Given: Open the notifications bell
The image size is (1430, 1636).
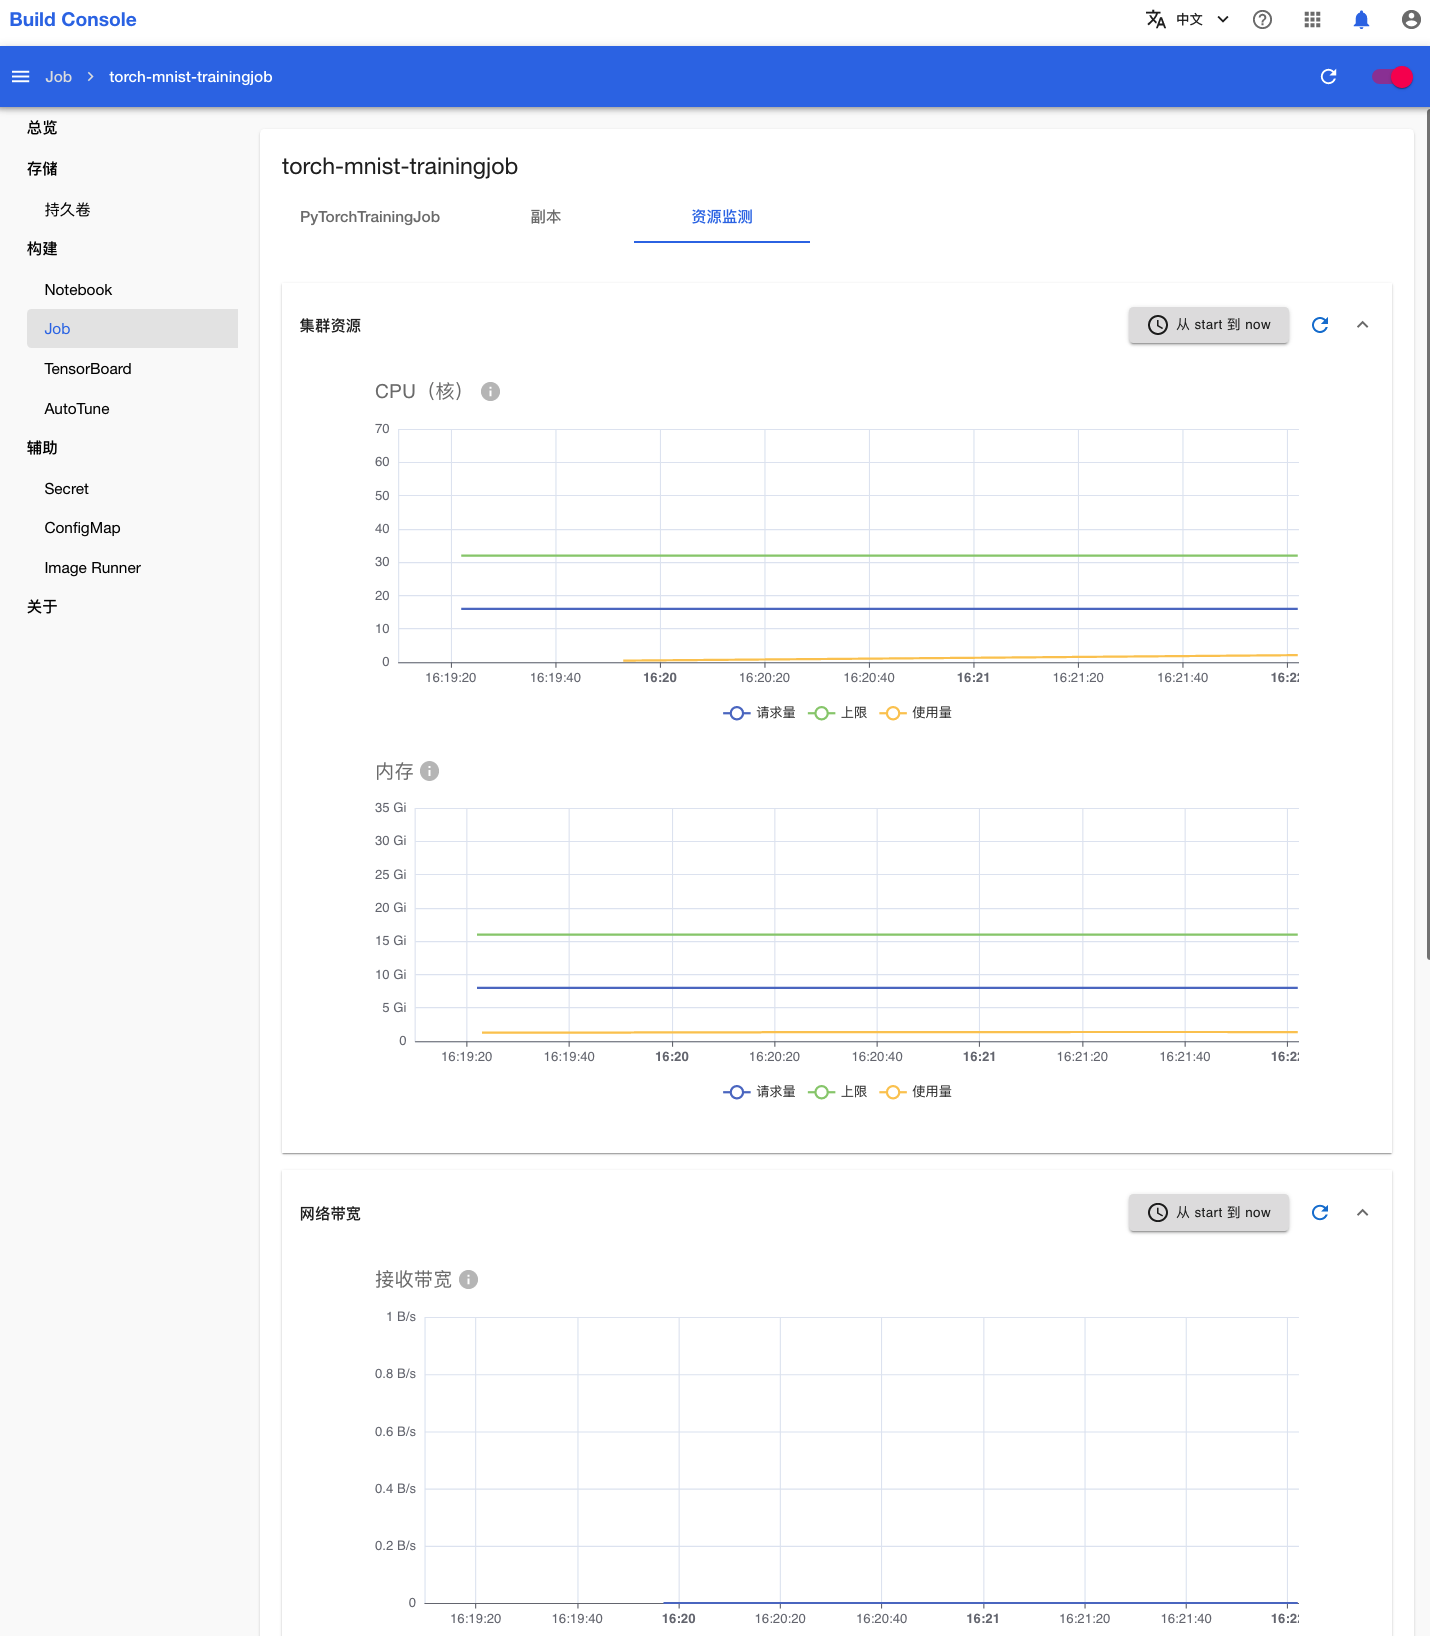Looking at the screenshot, I should pyautogui.click(x=1361, y=19).
